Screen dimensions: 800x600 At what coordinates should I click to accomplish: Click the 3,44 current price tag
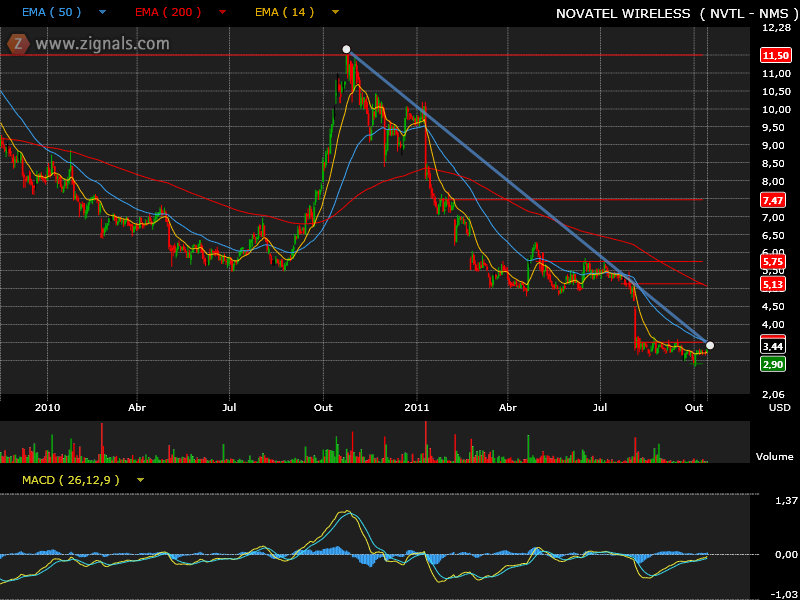(772, 346)
